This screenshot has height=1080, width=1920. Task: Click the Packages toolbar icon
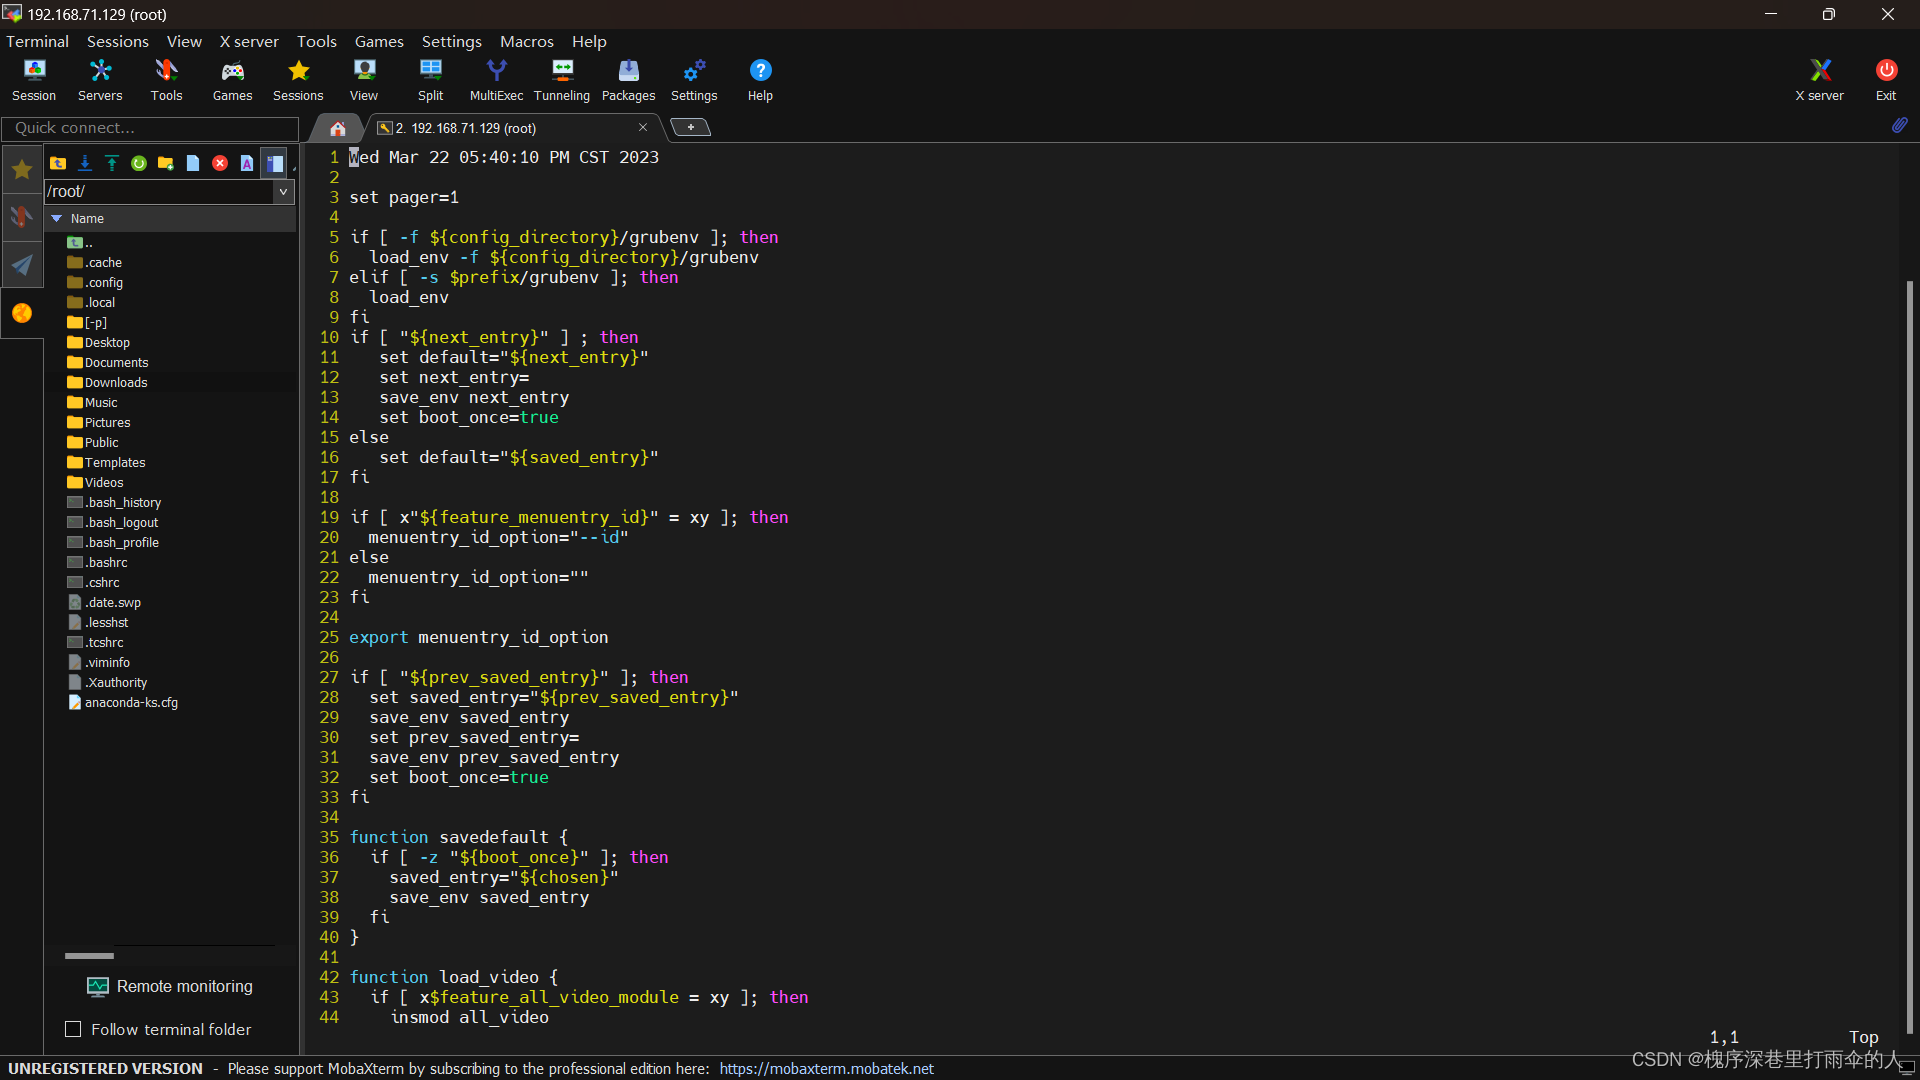click(628, 79)
